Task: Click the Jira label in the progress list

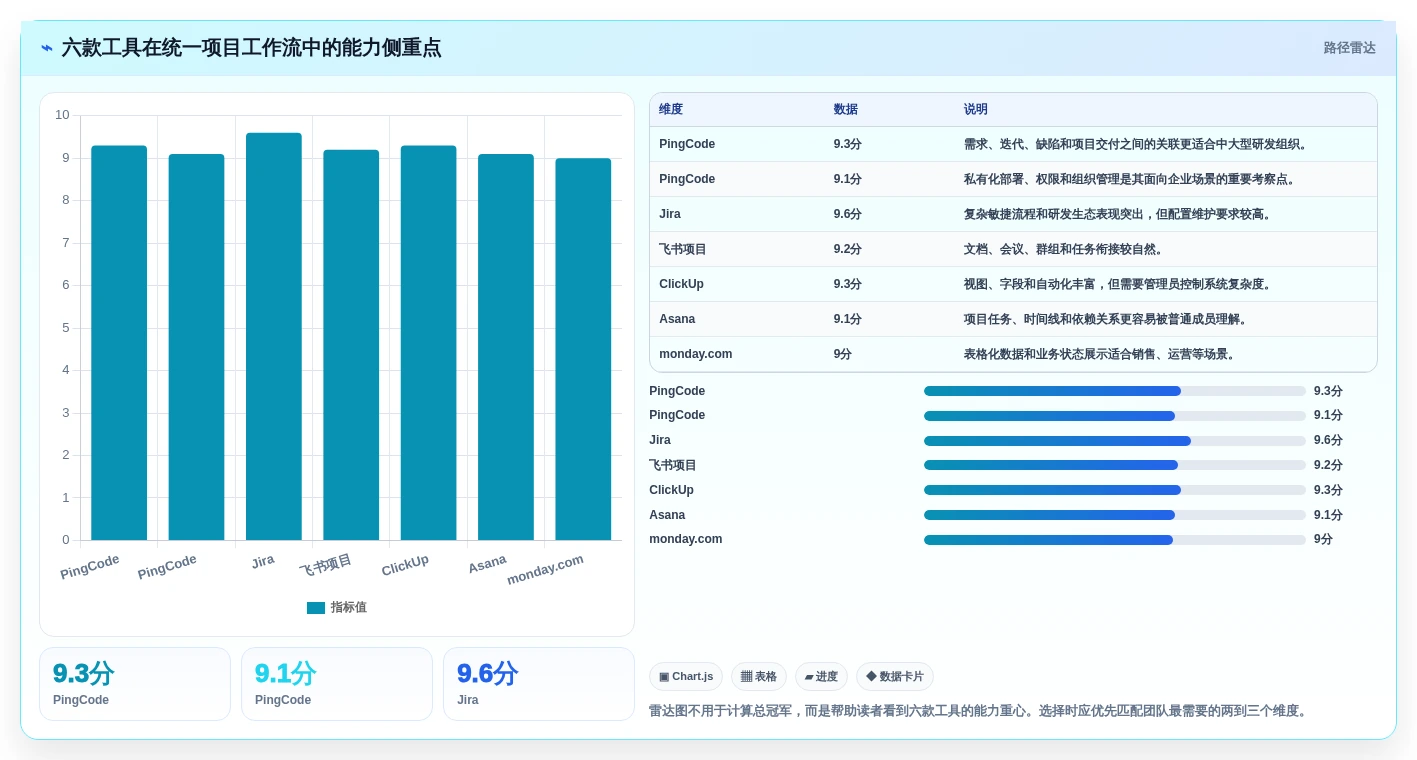Action: point(660,440)
